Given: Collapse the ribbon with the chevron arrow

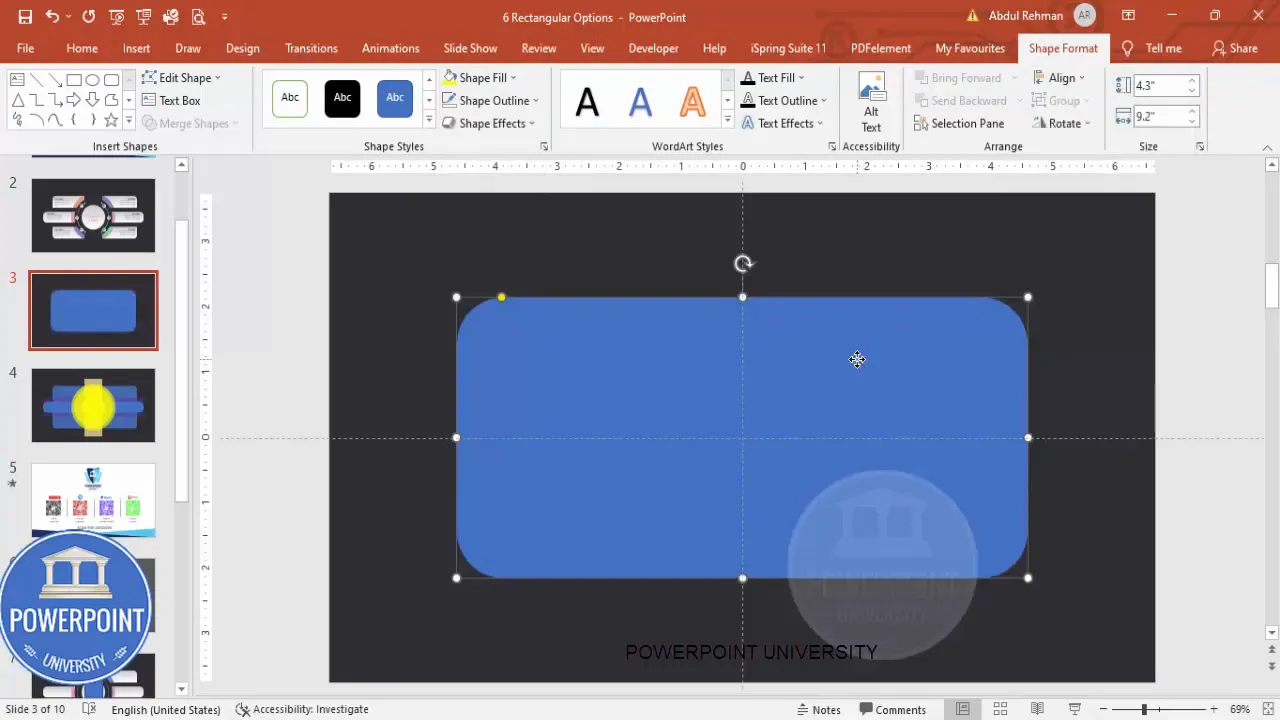Looking at the screenshot, I should click(x=1267, y=147).
